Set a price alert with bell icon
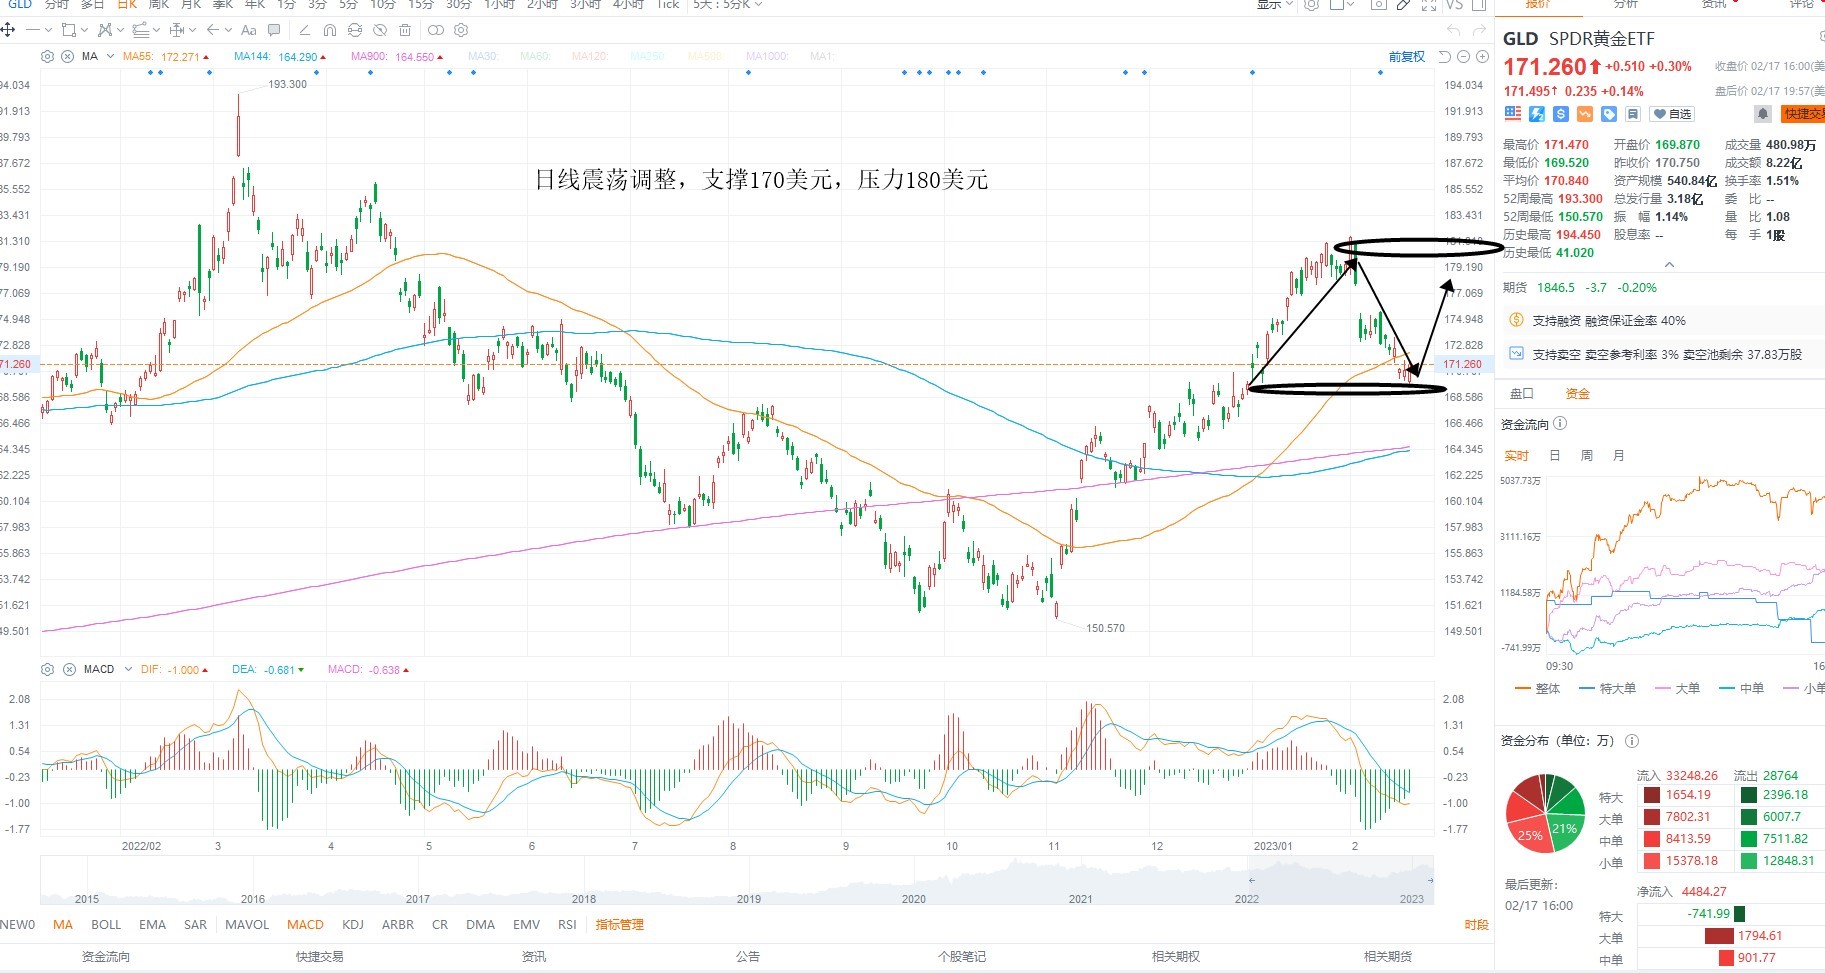This screenshot has width=1825, height=973. (1763, 114)
